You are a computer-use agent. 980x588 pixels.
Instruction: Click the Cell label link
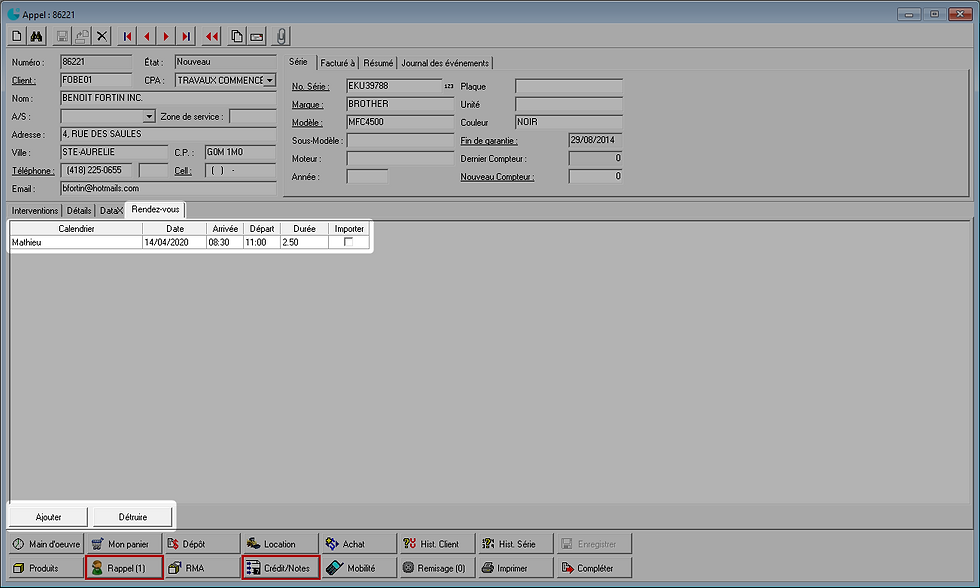pos(182,171)
